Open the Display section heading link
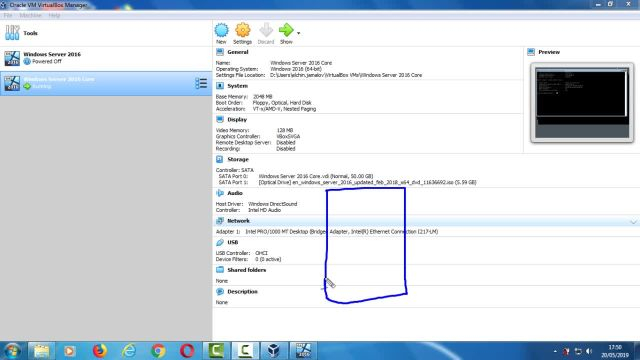The width and height of the screenshot is (640, 360). 237,120
